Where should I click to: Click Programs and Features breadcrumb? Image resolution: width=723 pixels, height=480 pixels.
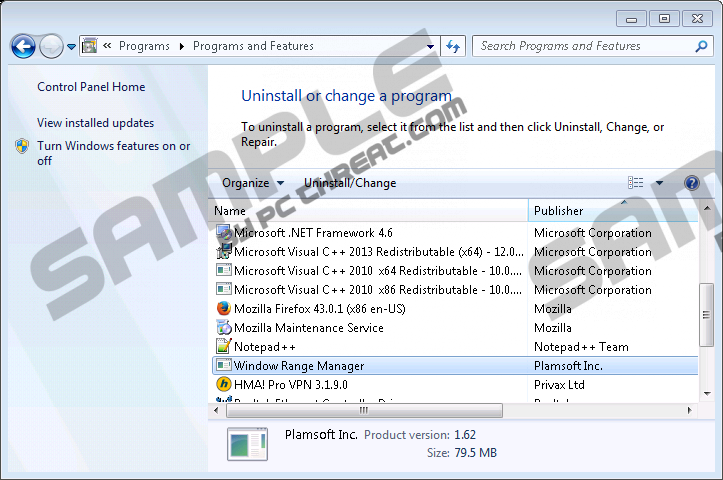(253, 46)
